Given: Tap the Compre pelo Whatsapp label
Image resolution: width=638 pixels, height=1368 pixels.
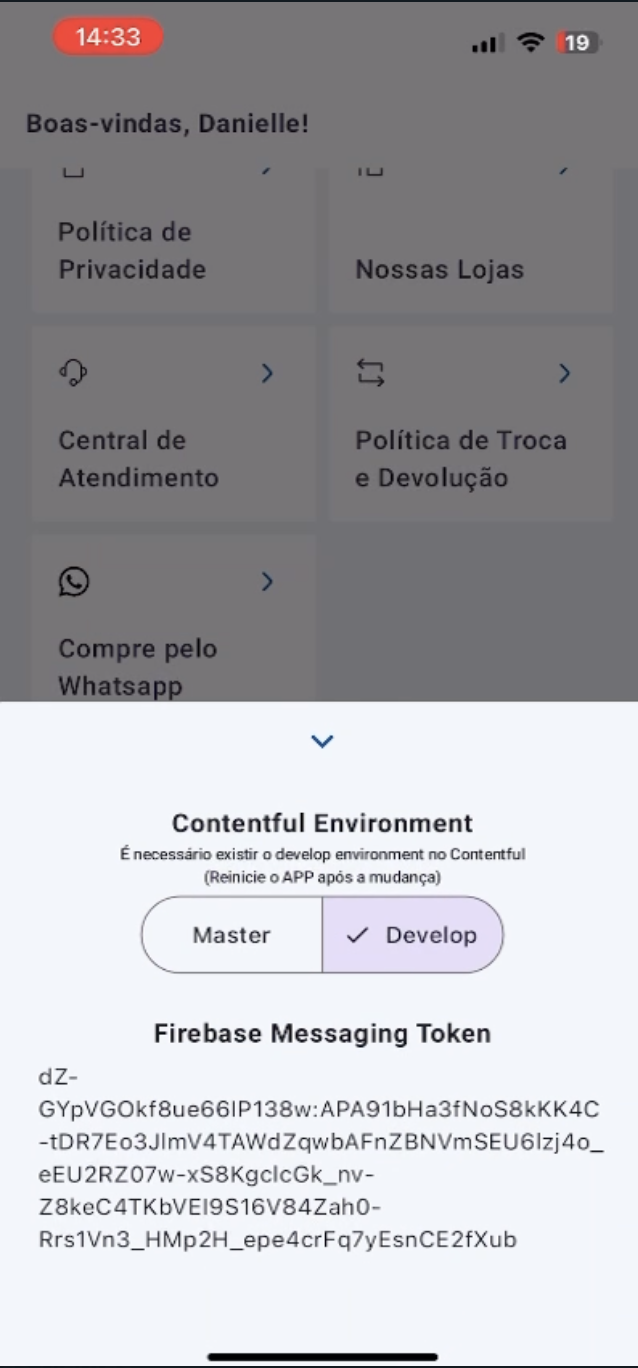Looking at the screenshot, I should [138, 667].
